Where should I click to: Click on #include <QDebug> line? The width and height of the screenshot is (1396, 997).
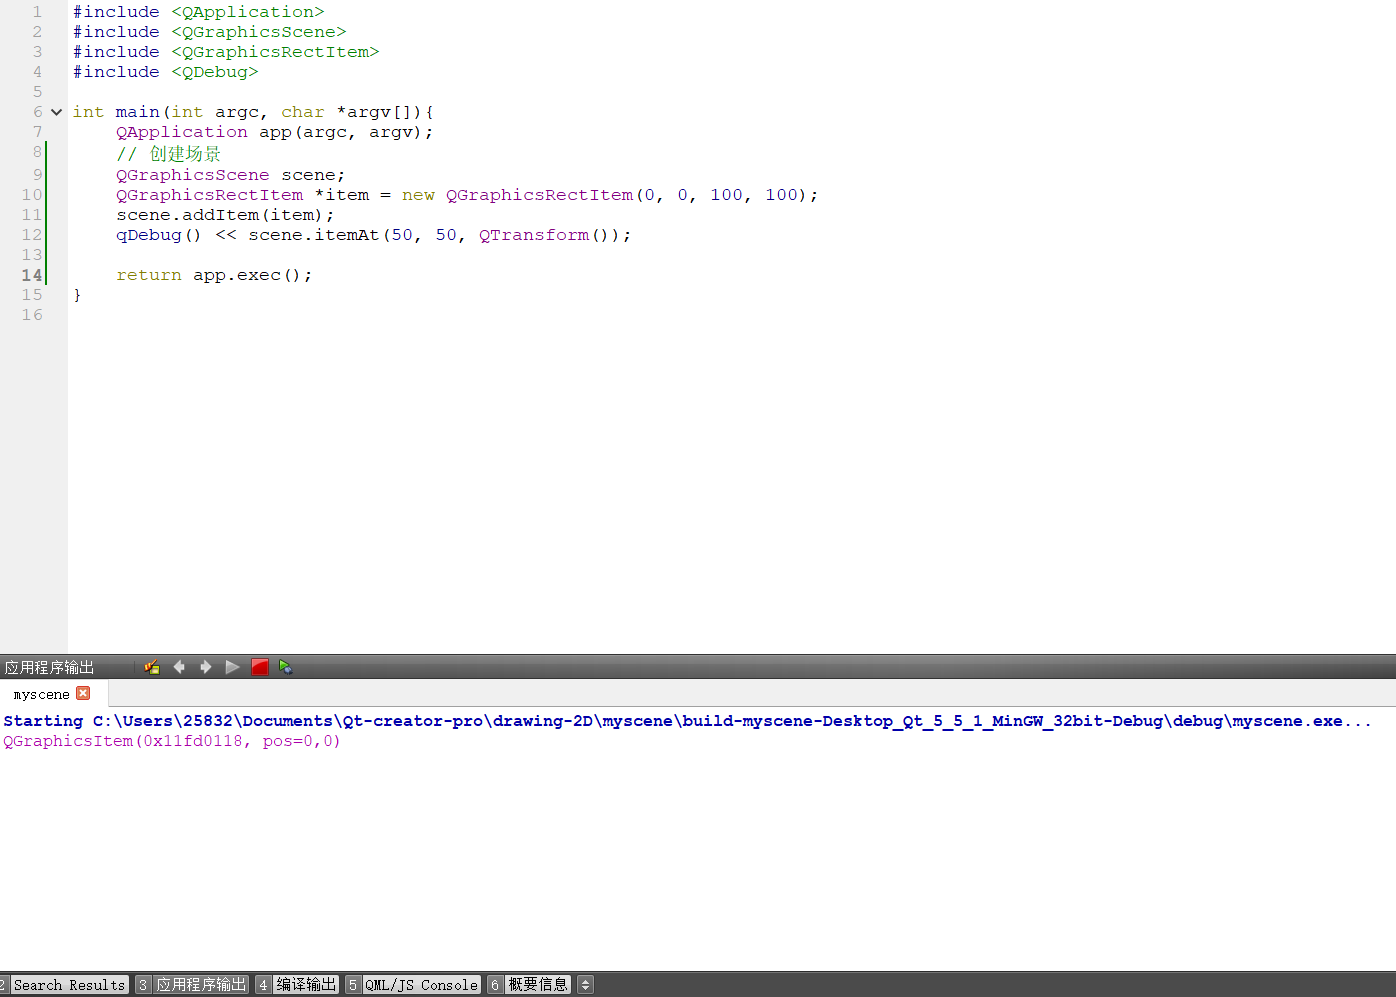pyautogui.click(x=165, y=72)
